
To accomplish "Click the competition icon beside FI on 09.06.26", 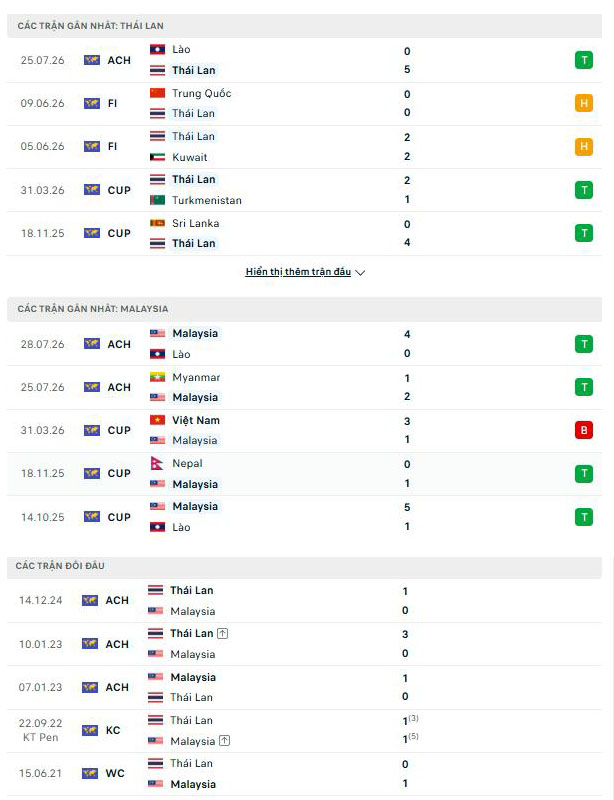I will pos(92,103).
